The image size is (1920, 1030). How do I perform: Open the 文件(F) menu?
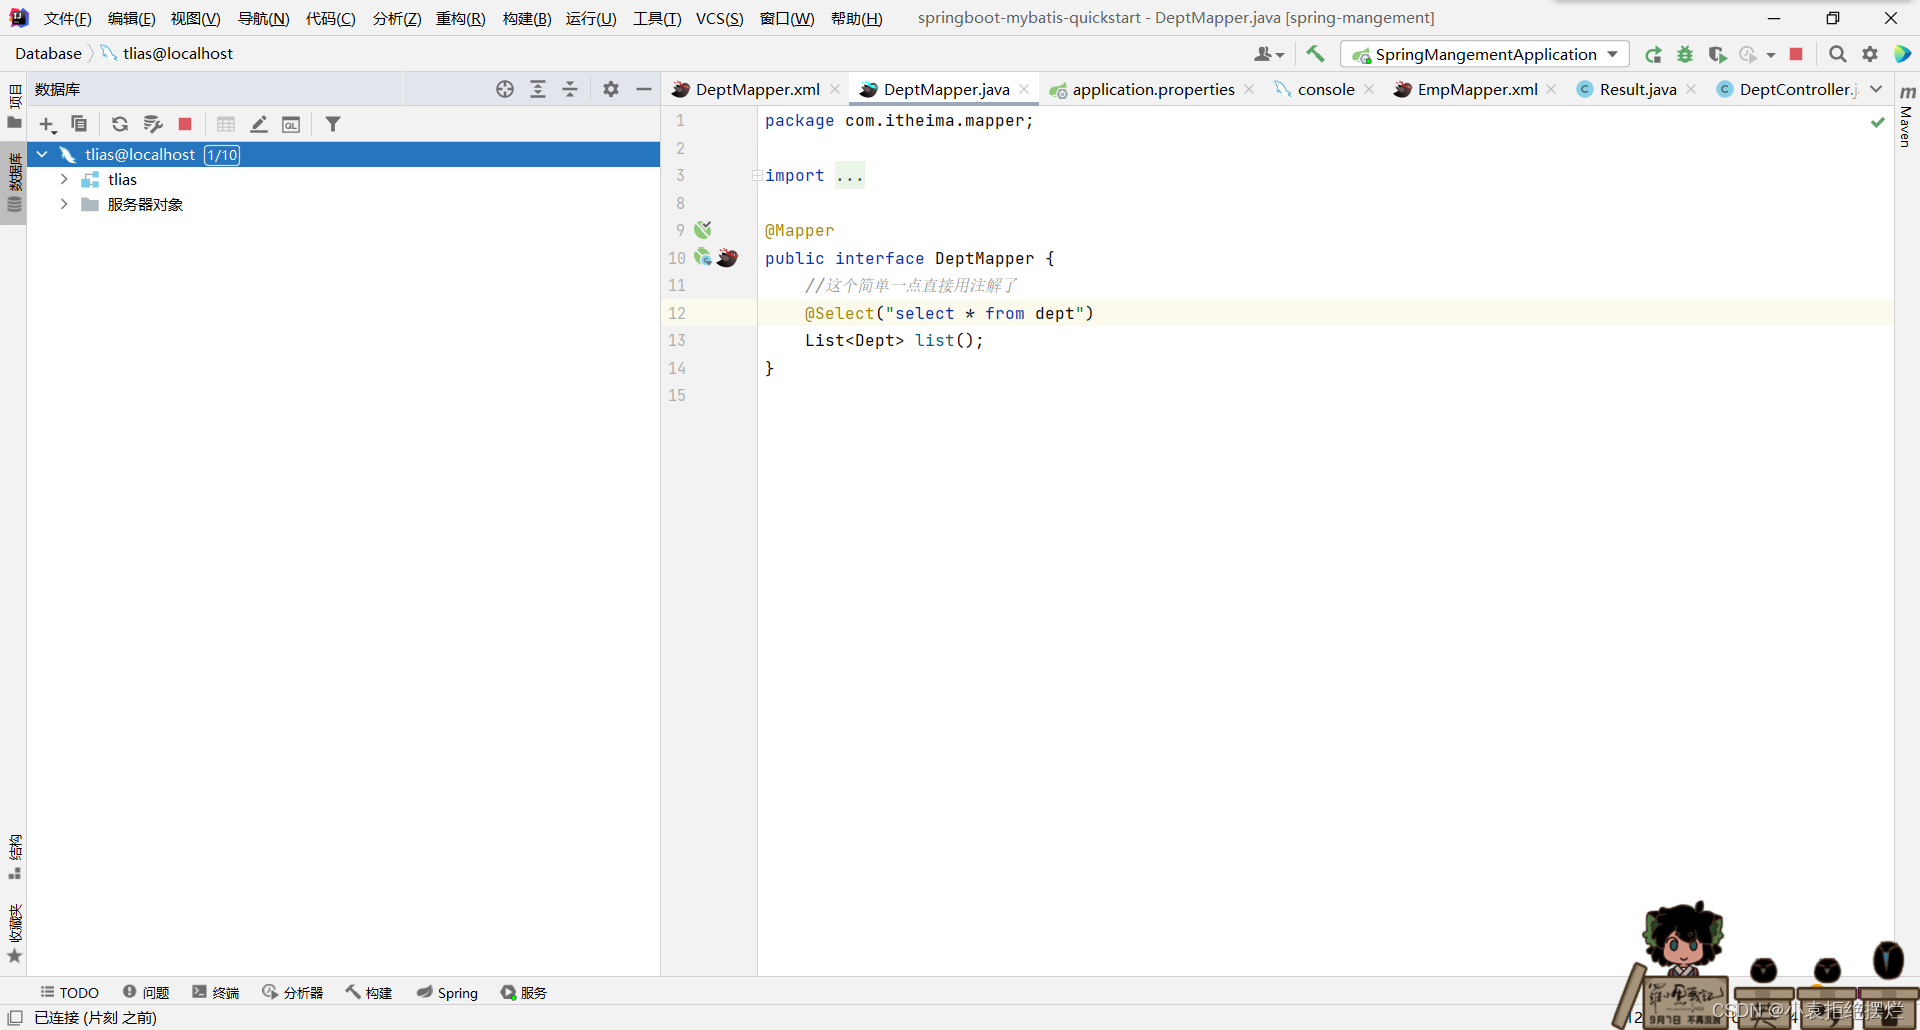click(67, 18)
